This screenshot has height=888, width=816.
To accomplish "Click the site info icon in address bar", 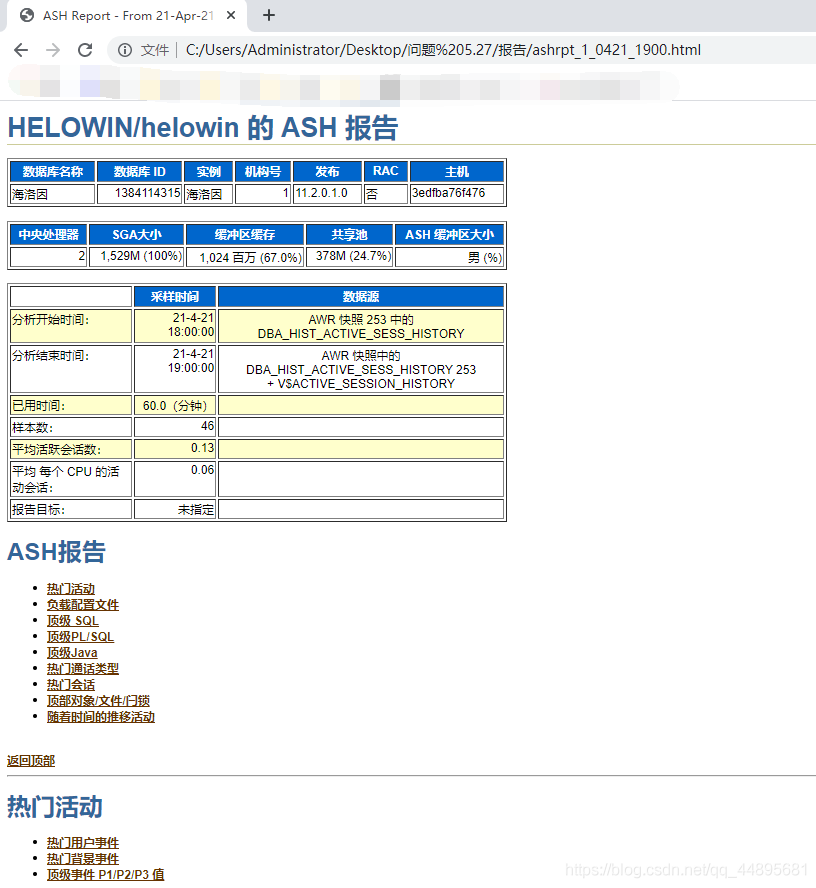I will 125,50.
